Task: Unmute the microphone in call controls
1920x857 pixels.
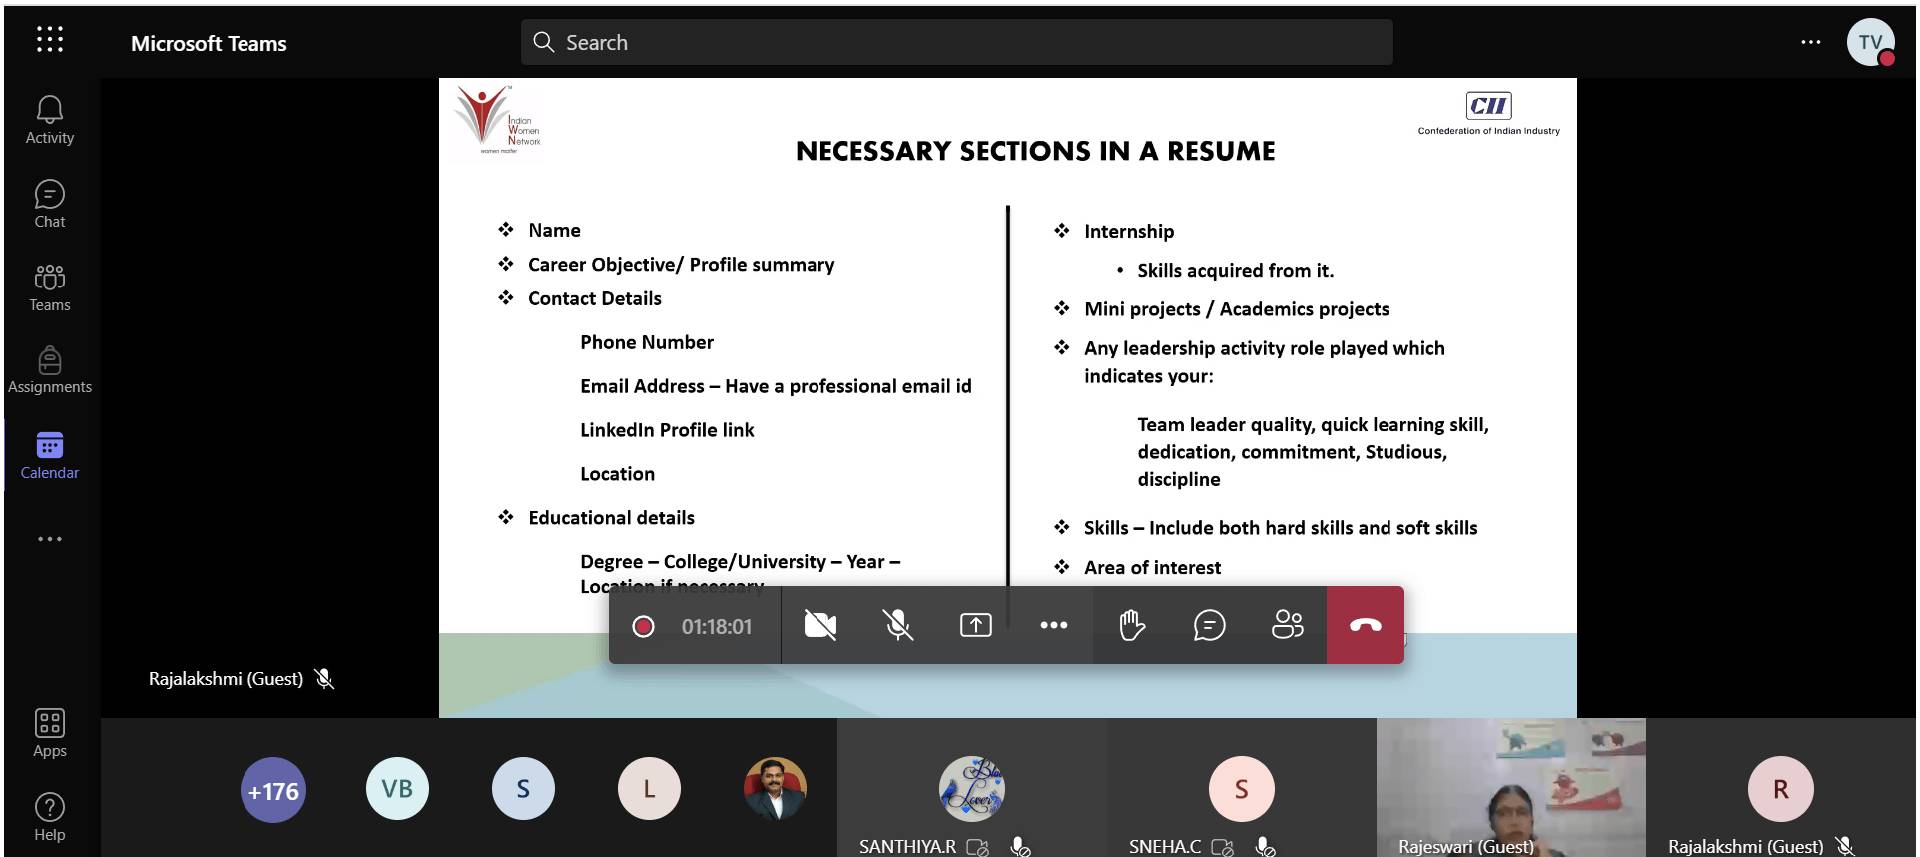Action: (x=898, y=626)
